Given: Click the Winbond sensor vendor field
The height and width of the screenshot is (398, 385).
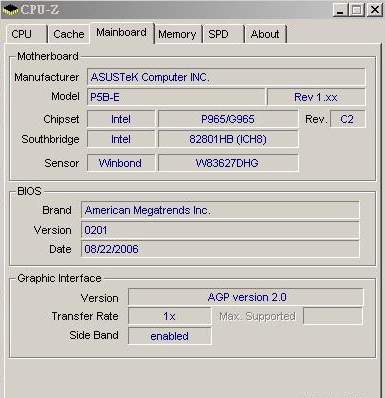Looking at the screenshot, I should tap(121, 163).
